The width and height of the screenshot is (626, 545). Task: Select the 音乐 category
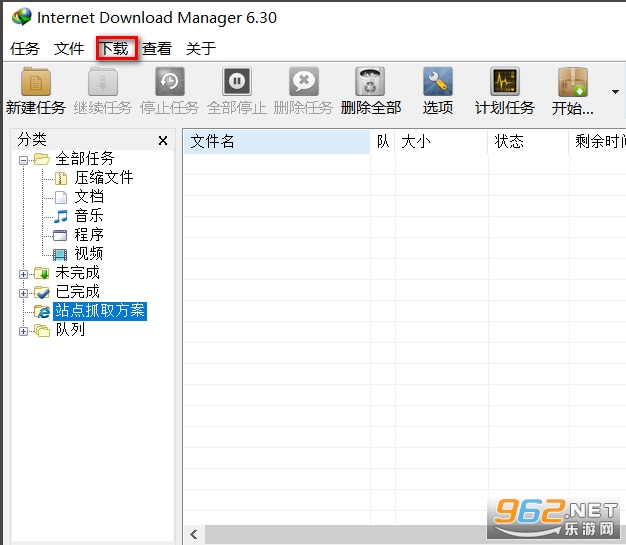pyautogui.click(x=89, y=216)
